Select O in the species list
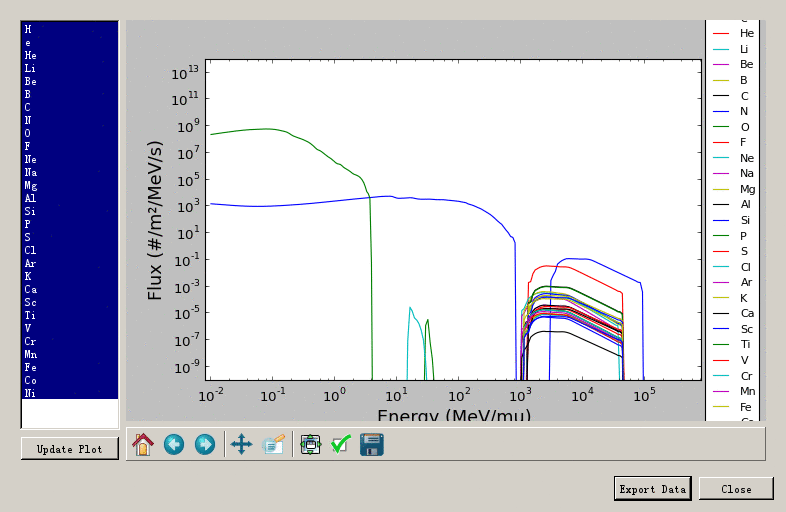 [x=70, y=133]
